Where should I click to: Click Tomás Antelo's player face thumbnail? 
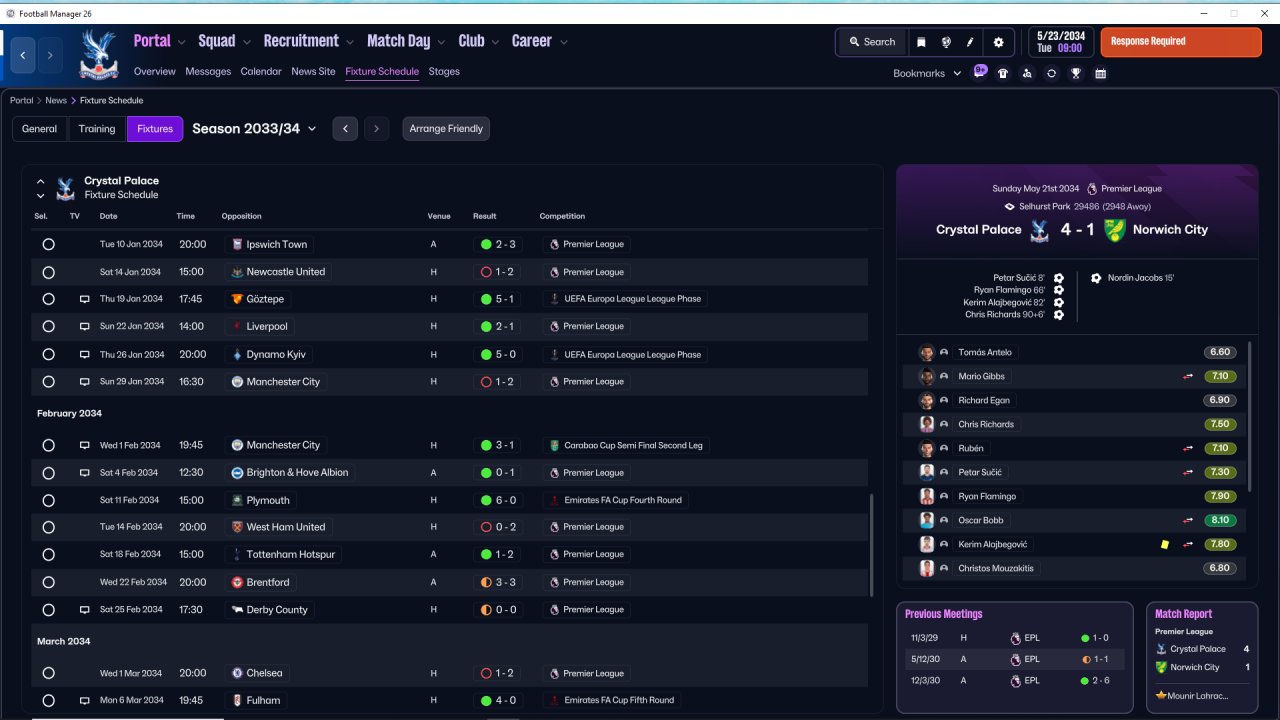(927, 352)
